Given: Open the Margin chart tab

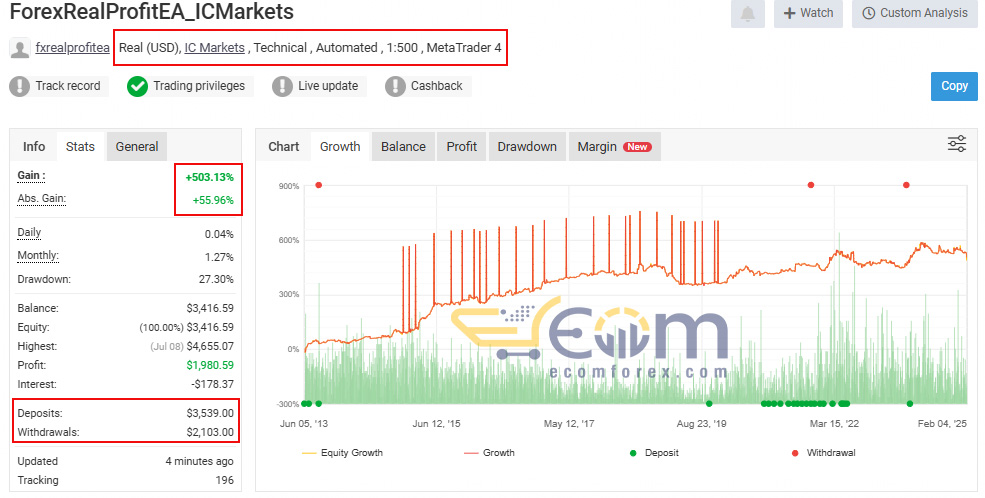Looking at the screenshot, I should pos(614,146).
